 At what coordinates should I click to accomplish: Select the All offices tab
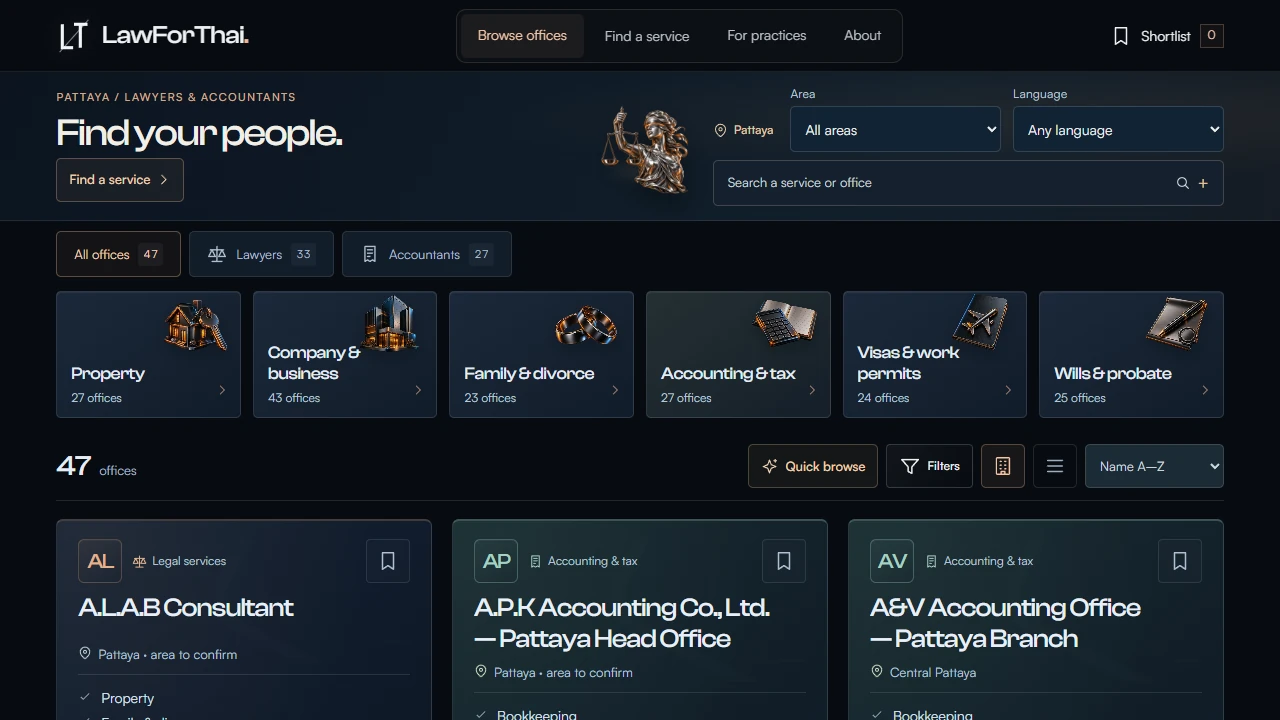pyautogui.click(x=118, y=254)
